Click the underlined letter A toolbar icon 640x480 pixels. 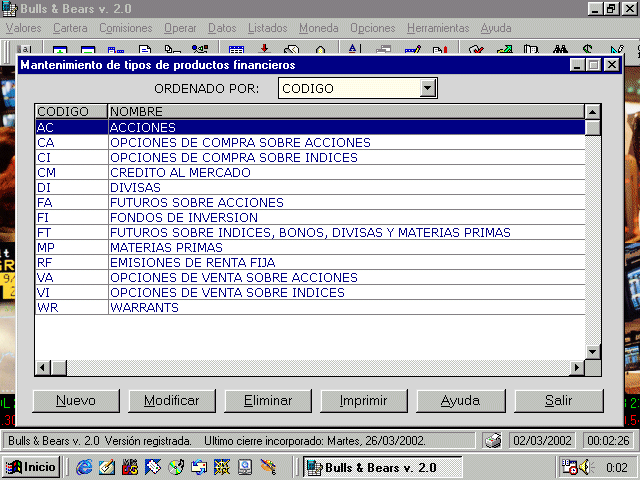[x=353, y=49]
